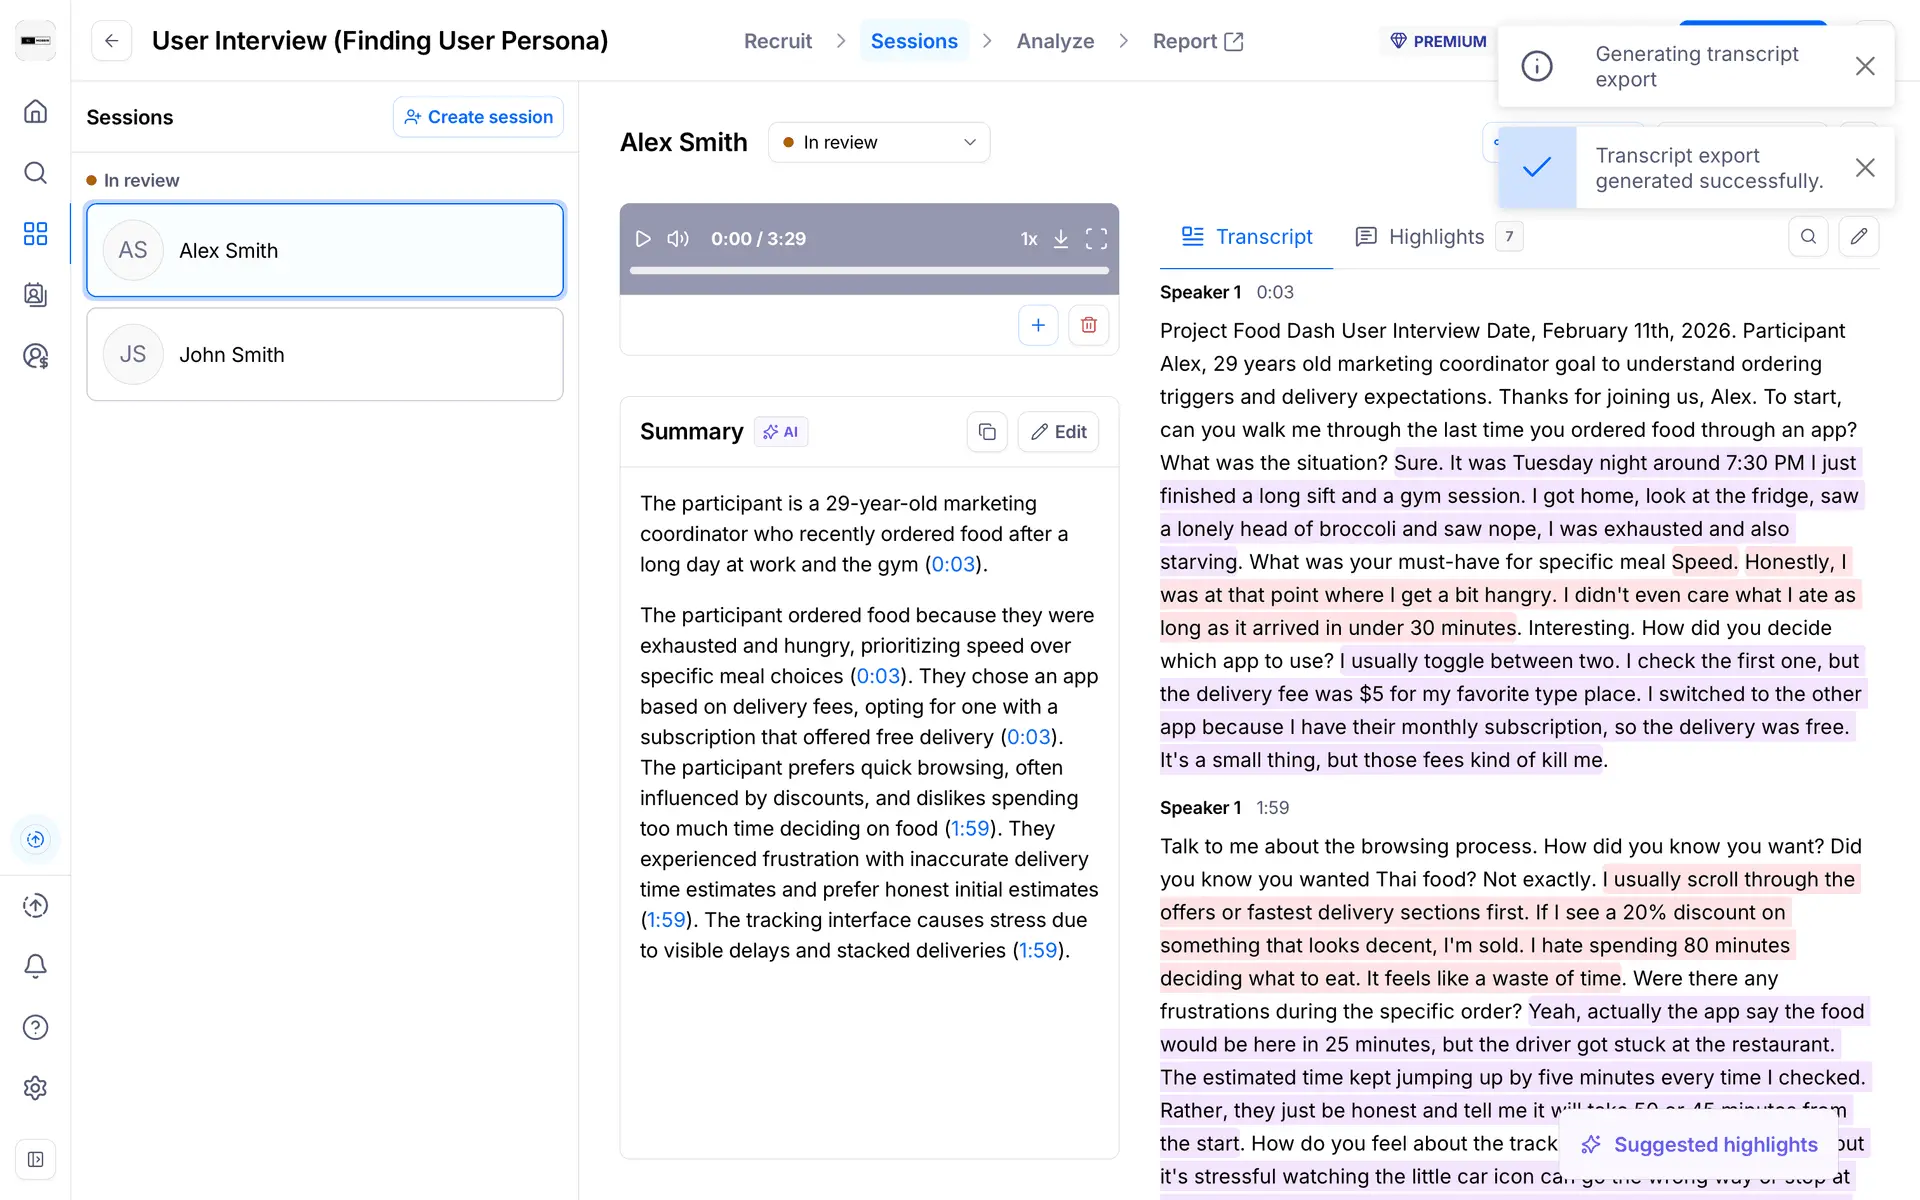The image size is (1920, 1200).
Task: Go to the Analyze step
Action: click(1055, 41)
